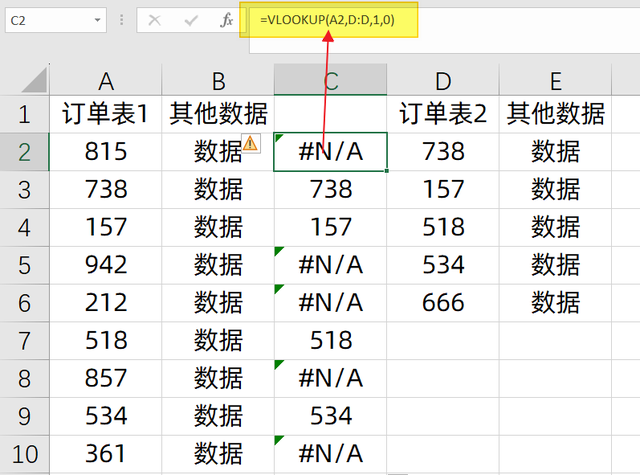The width and height of the screenshot is (640, 475).
Task: Click cell A1 containing 订单表1
Action: coord(106,114)
